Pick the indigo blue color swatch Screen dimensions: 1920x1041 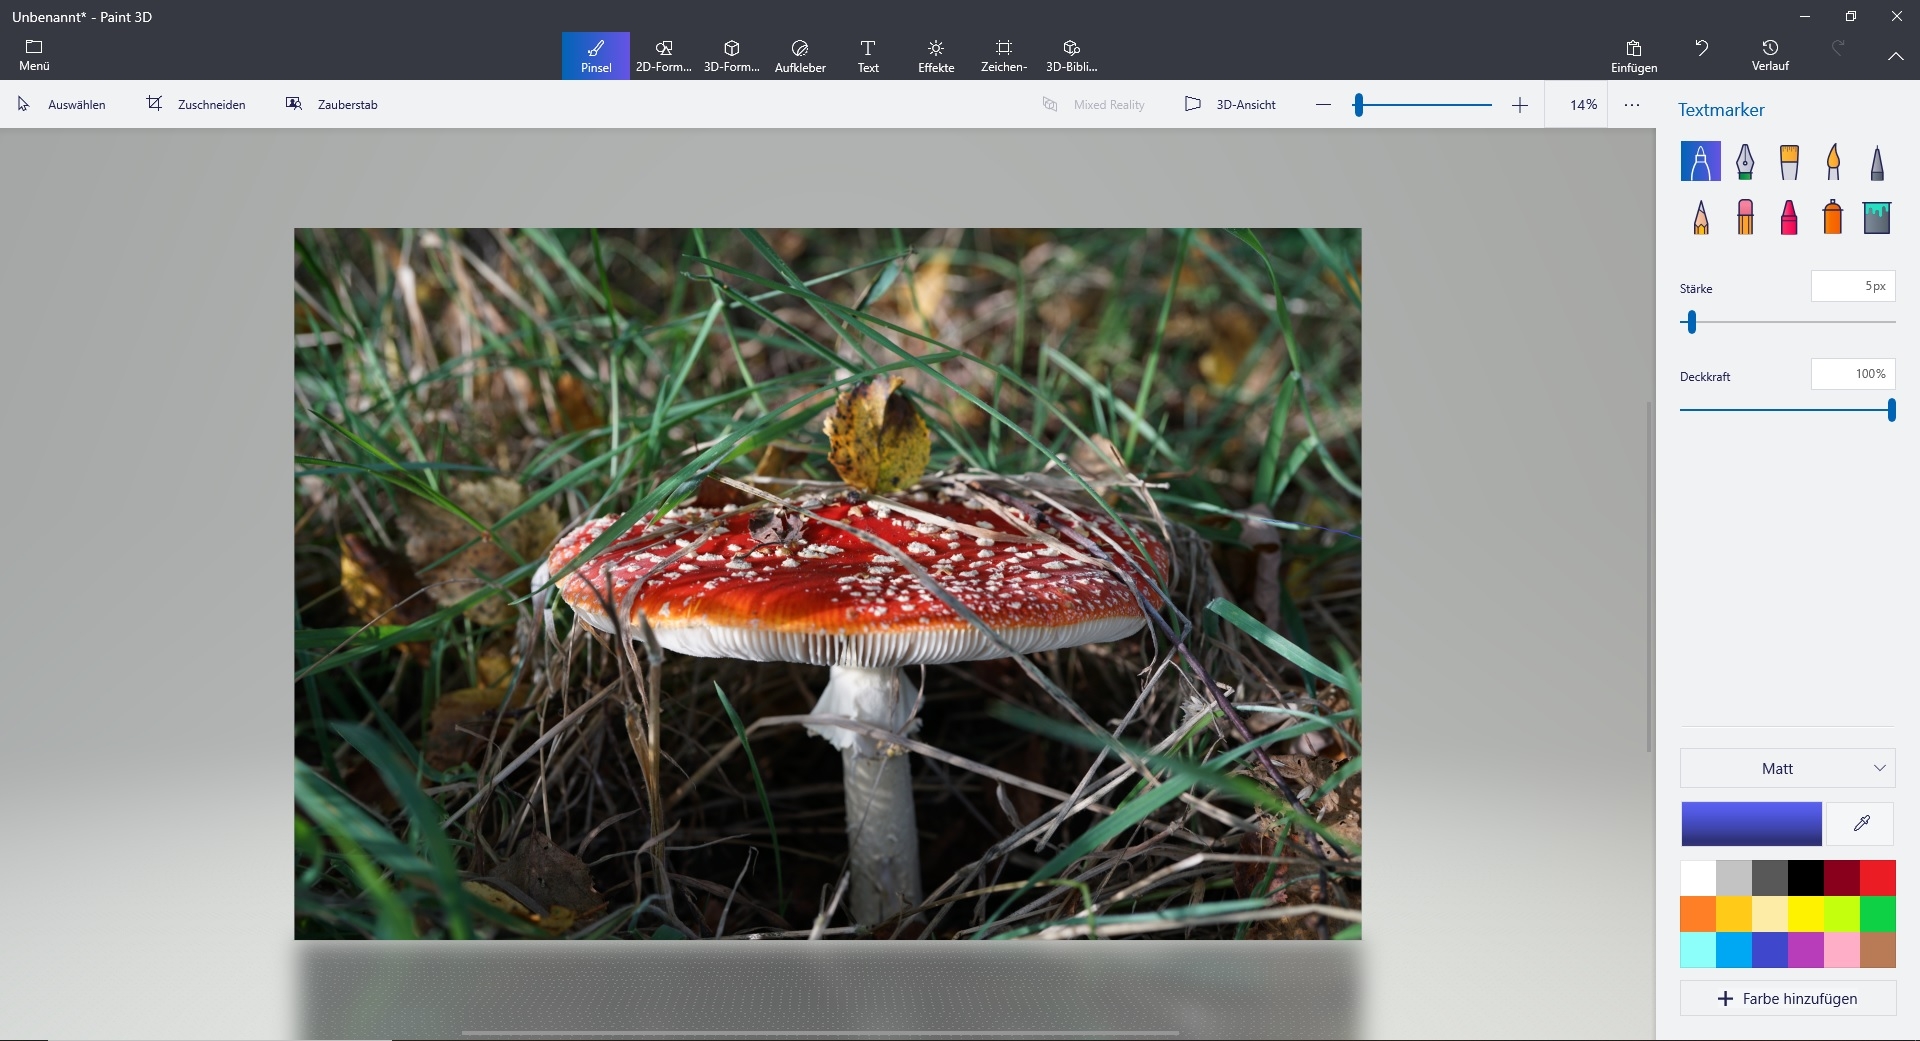(1770, 950)
